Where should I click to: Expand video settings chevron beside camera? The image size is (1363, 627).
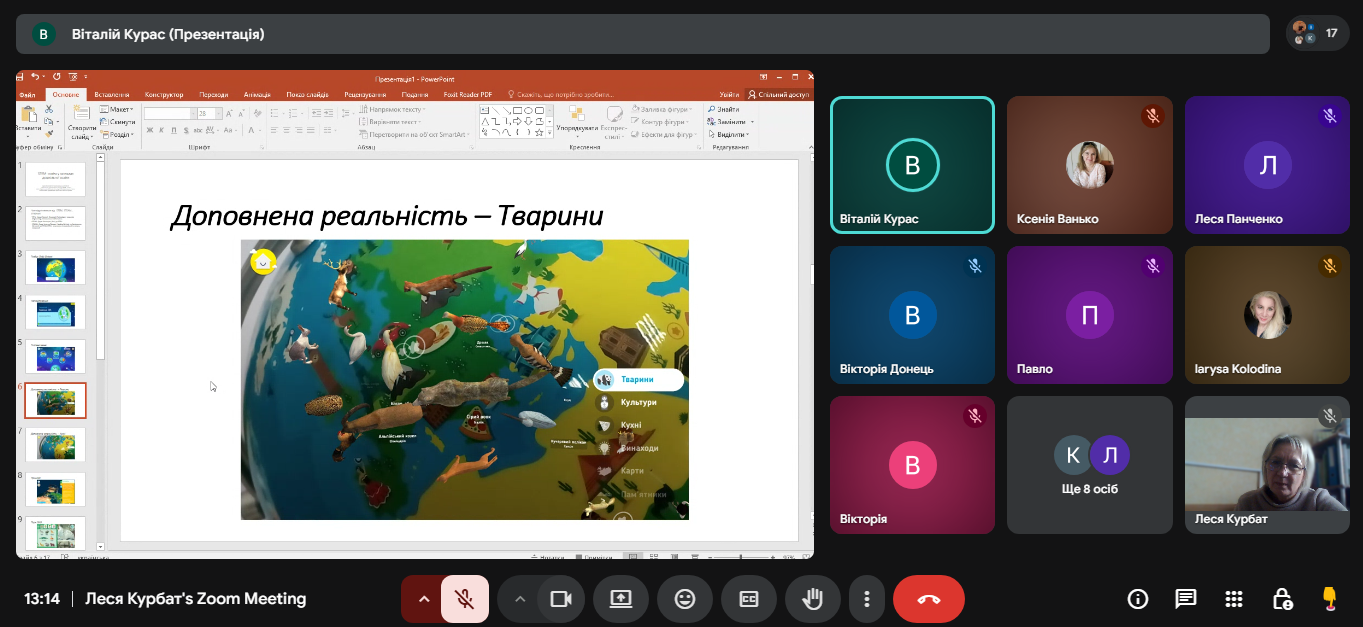(519, 599)
